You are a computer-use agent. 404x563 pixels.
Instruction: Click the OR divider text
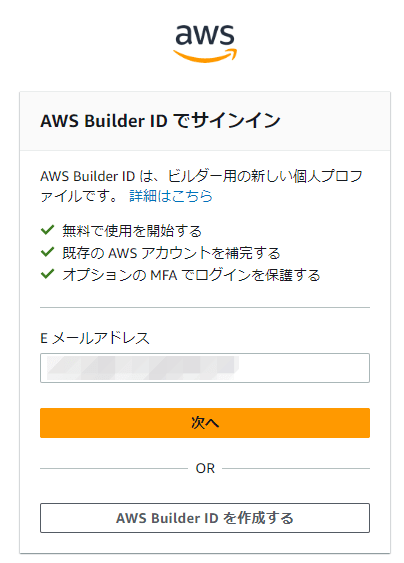tap(205, 469)
